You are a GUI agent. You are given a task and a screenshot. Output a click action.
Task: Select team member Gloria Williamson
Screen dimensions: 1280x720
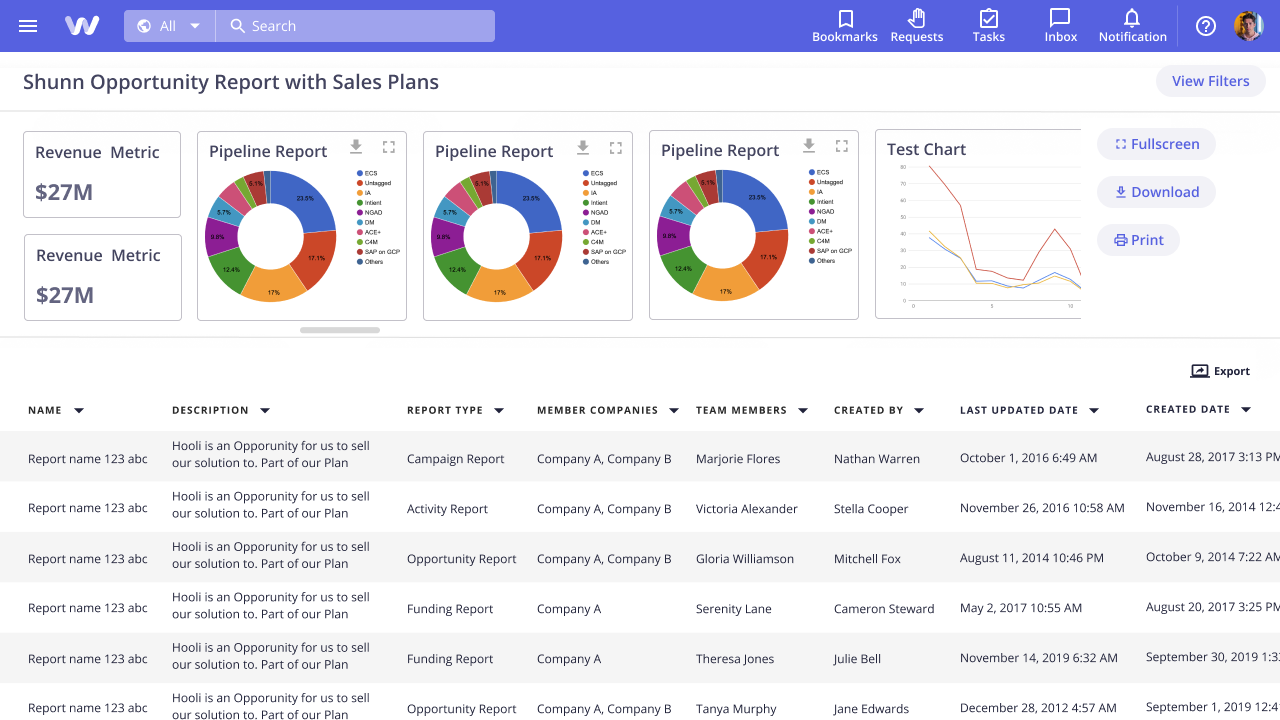click(745, 559)
